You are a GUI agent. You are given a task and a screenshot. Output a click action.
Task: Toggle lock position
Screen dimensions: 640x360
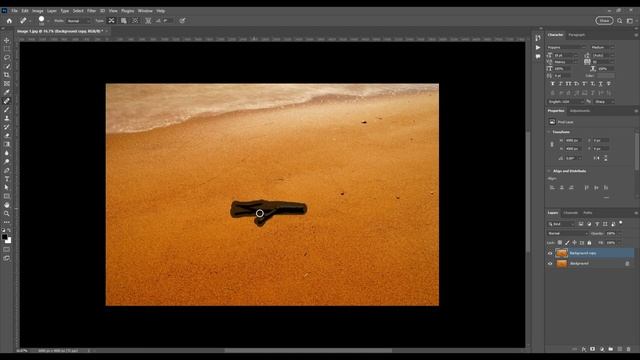(574, 243)
